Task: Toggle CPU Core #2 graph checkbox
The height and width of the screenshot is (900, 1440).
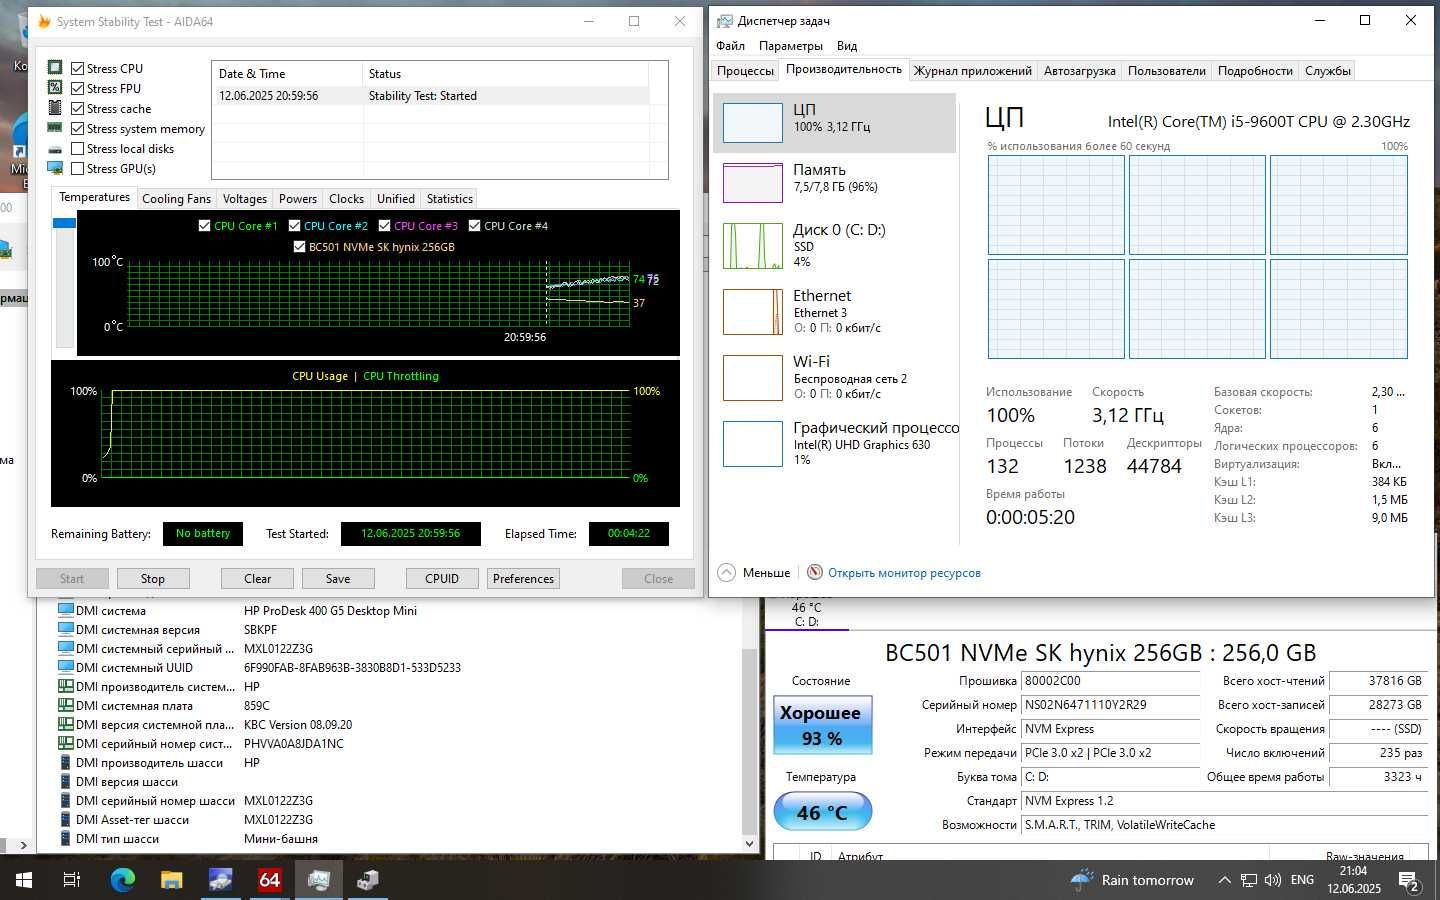Action: pyautogui.click(x=294, y=226)
